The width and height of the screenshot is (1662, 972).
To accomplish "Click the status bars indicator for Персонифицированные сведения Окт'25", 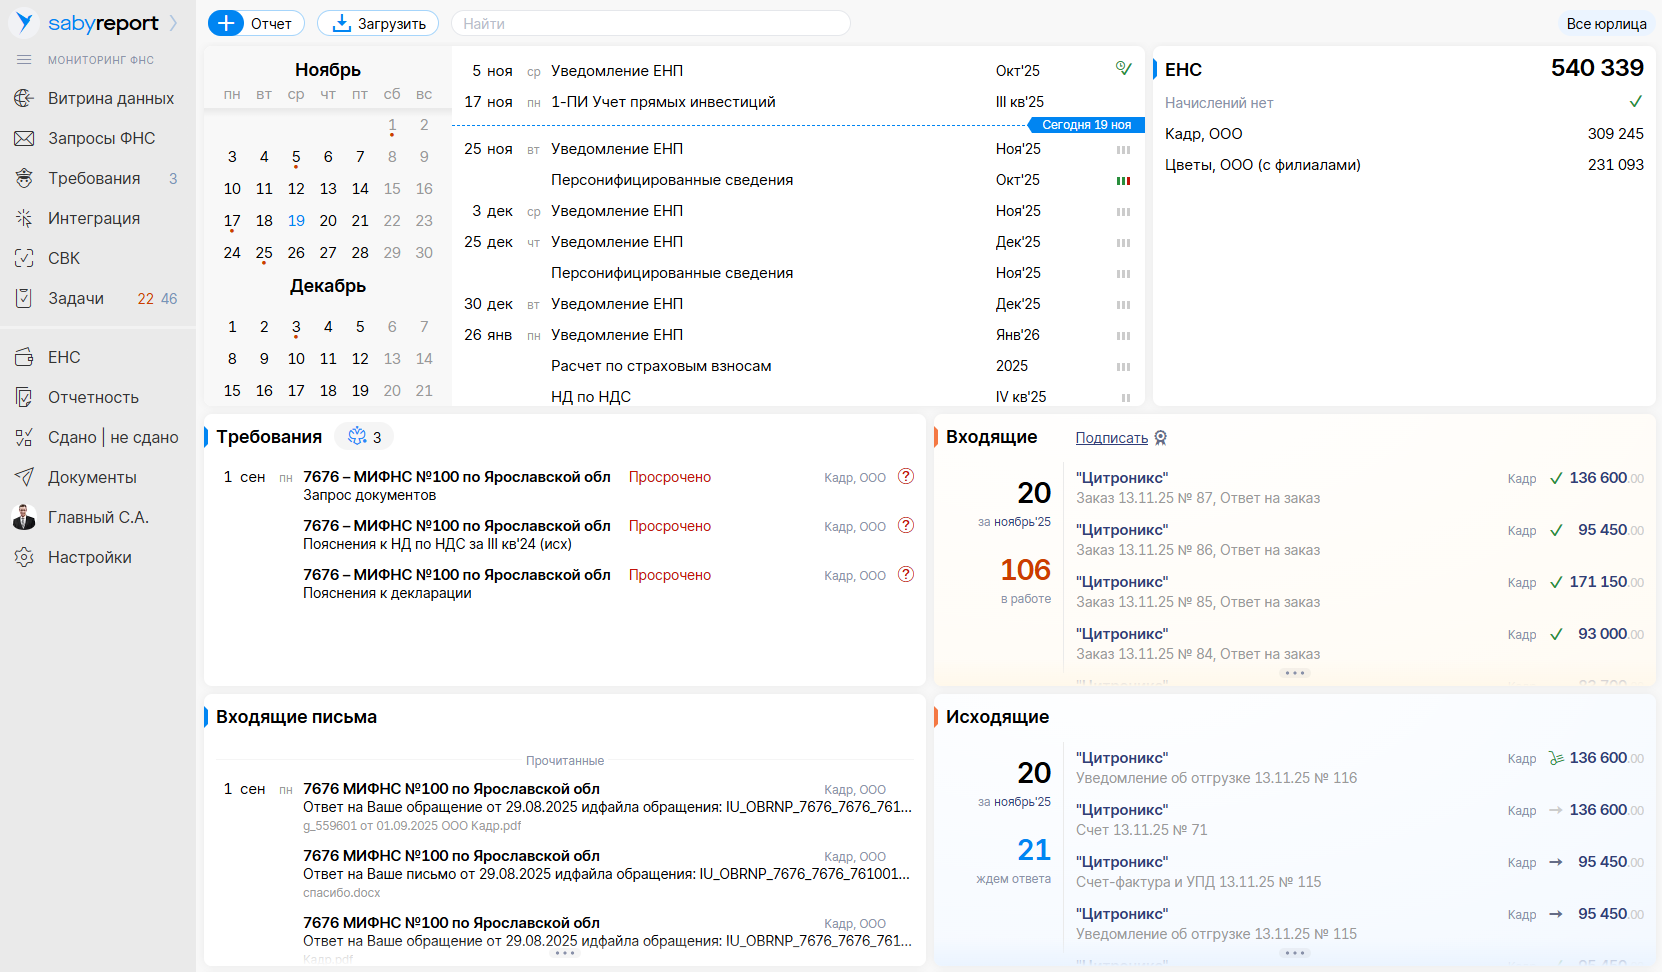I will (1123, 181).
